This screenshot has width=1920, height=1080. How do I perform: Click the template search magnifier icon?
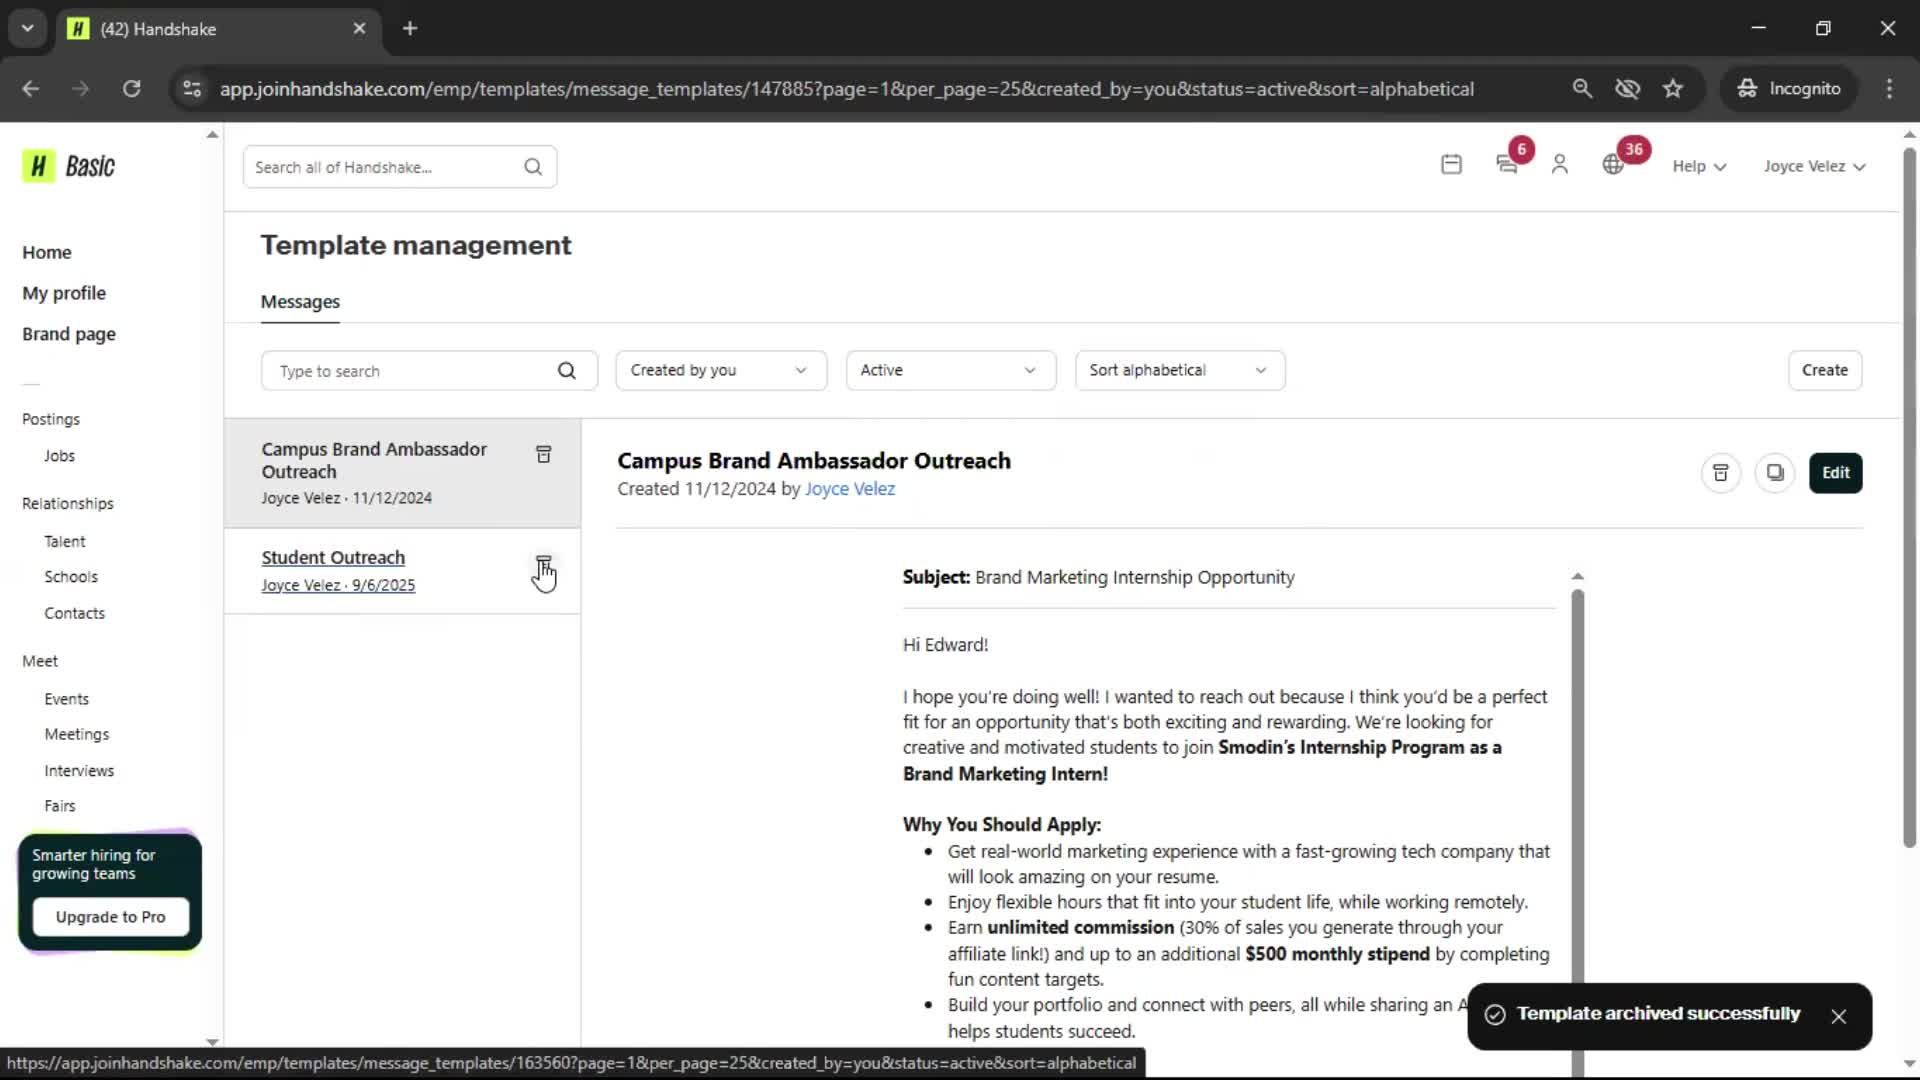click(567, 371)
